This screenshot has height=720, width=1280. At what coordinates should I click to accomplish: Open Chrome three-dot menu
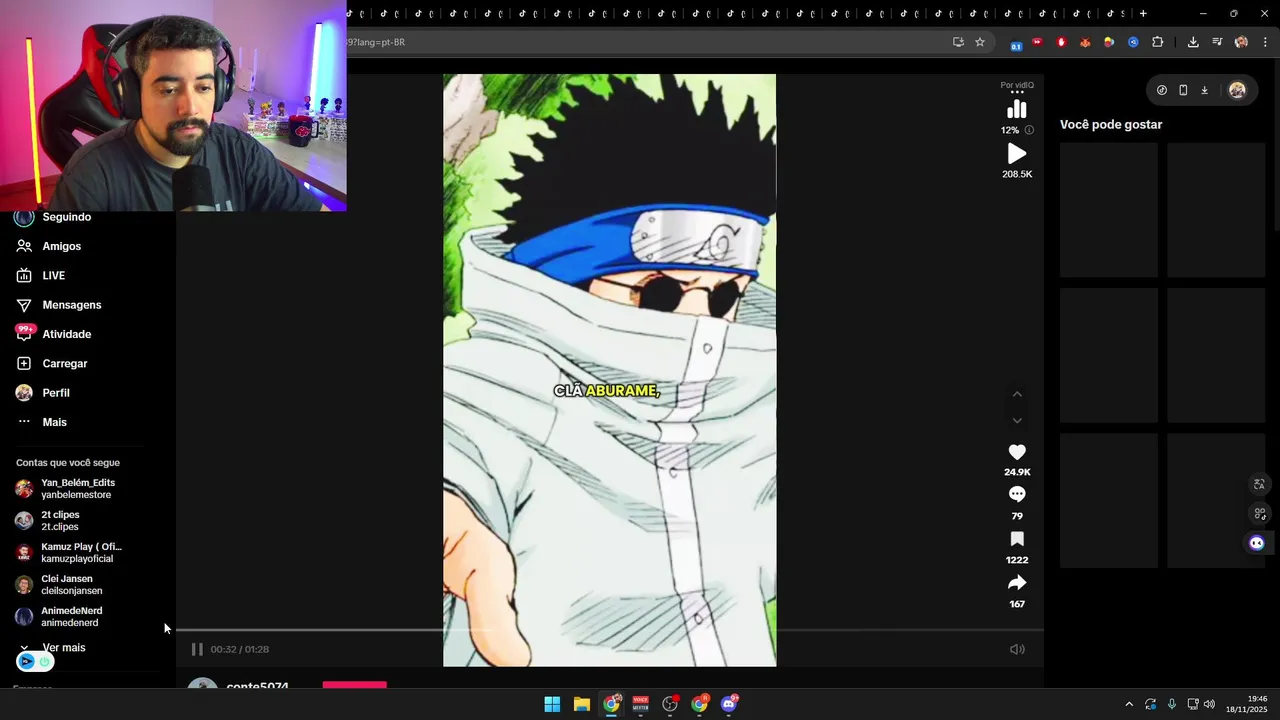pos(1265,42)
